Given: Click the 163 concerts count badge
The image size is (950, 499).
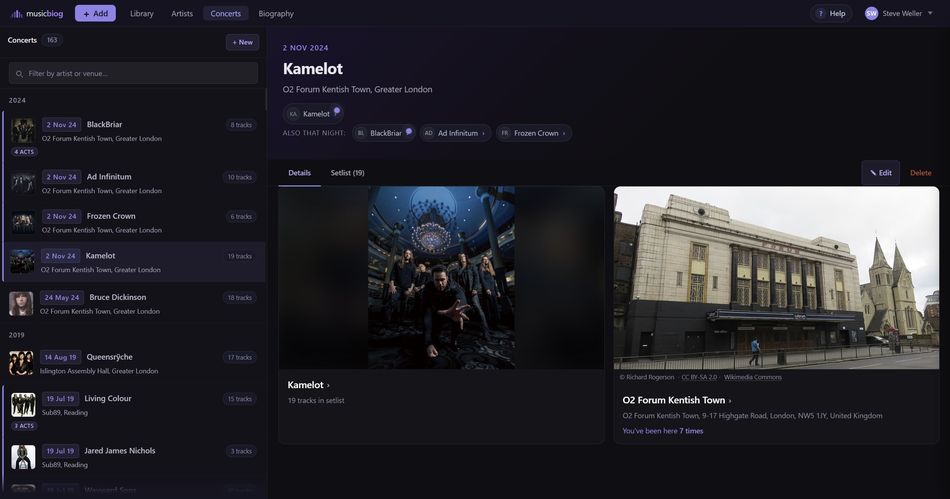Looking at the screenshot, I should point(52,40).
